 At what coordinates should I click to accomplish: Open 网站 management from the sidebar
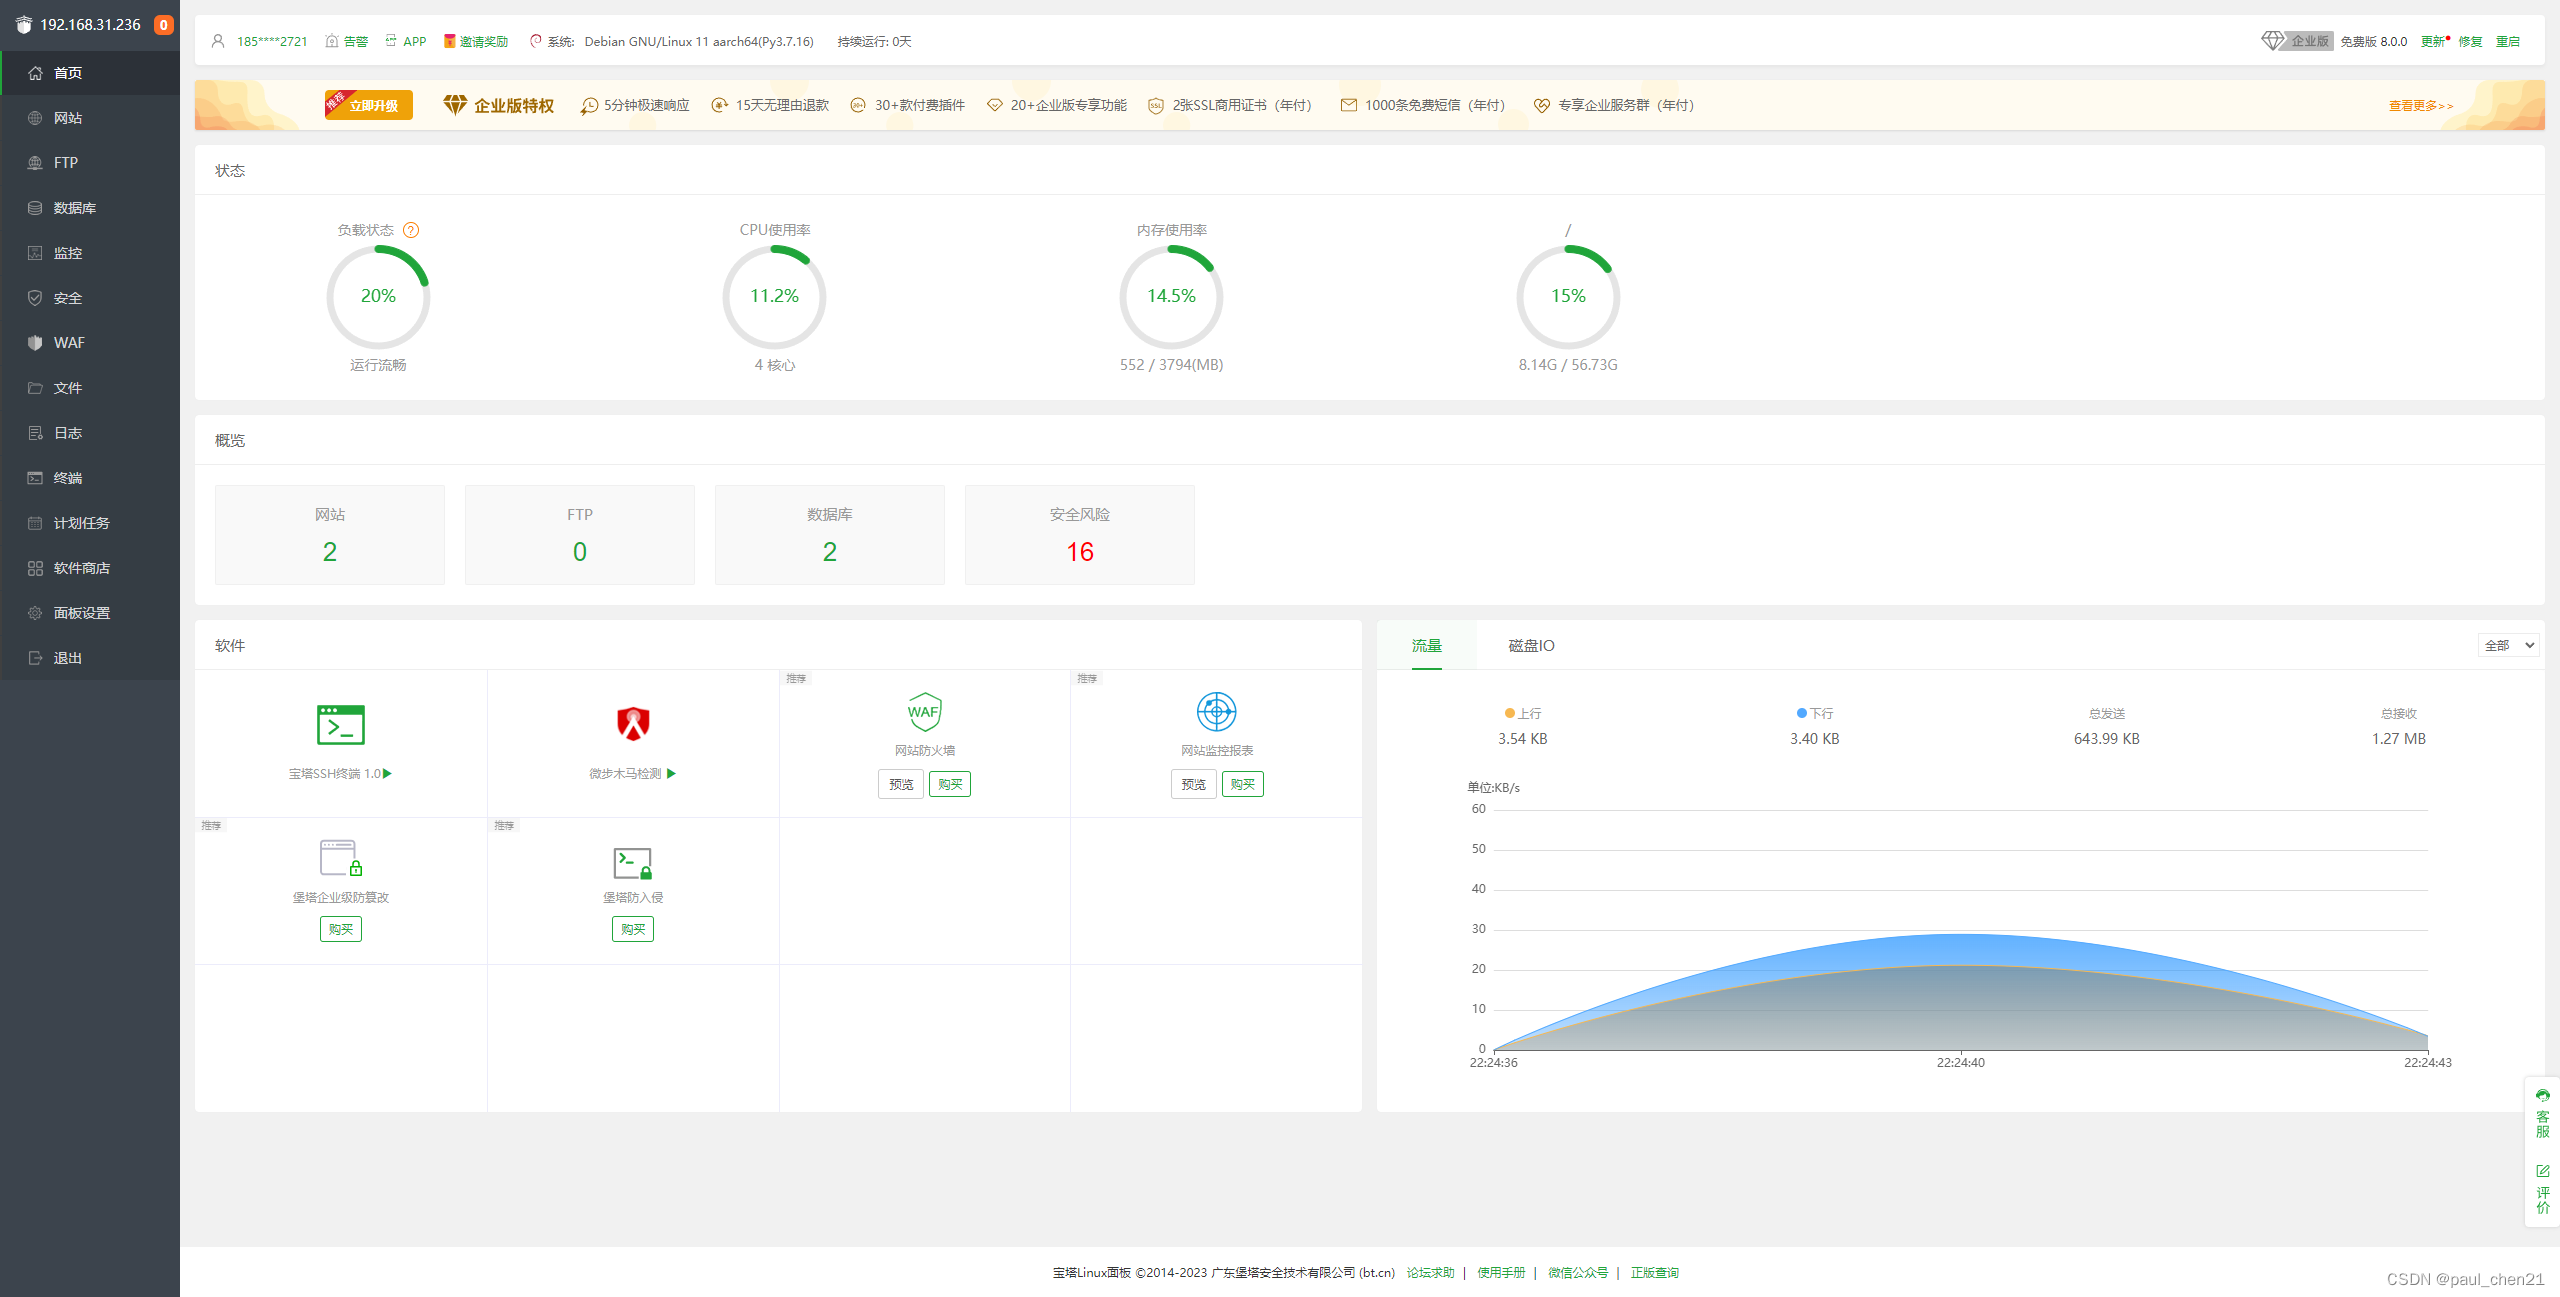click(x=66, y=117)
